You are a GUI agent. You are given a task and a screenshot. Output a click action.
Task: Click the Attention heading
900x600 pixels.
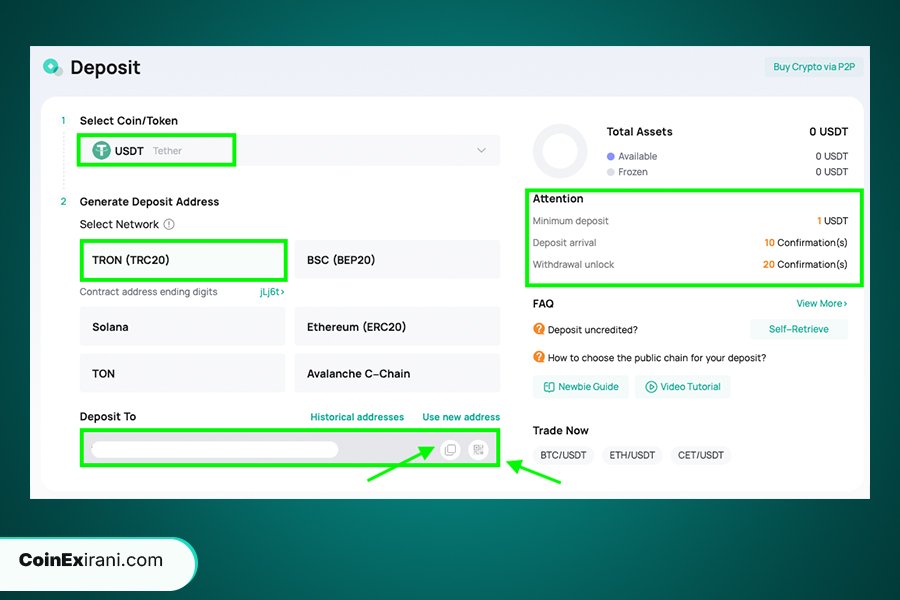click(558, 199)
